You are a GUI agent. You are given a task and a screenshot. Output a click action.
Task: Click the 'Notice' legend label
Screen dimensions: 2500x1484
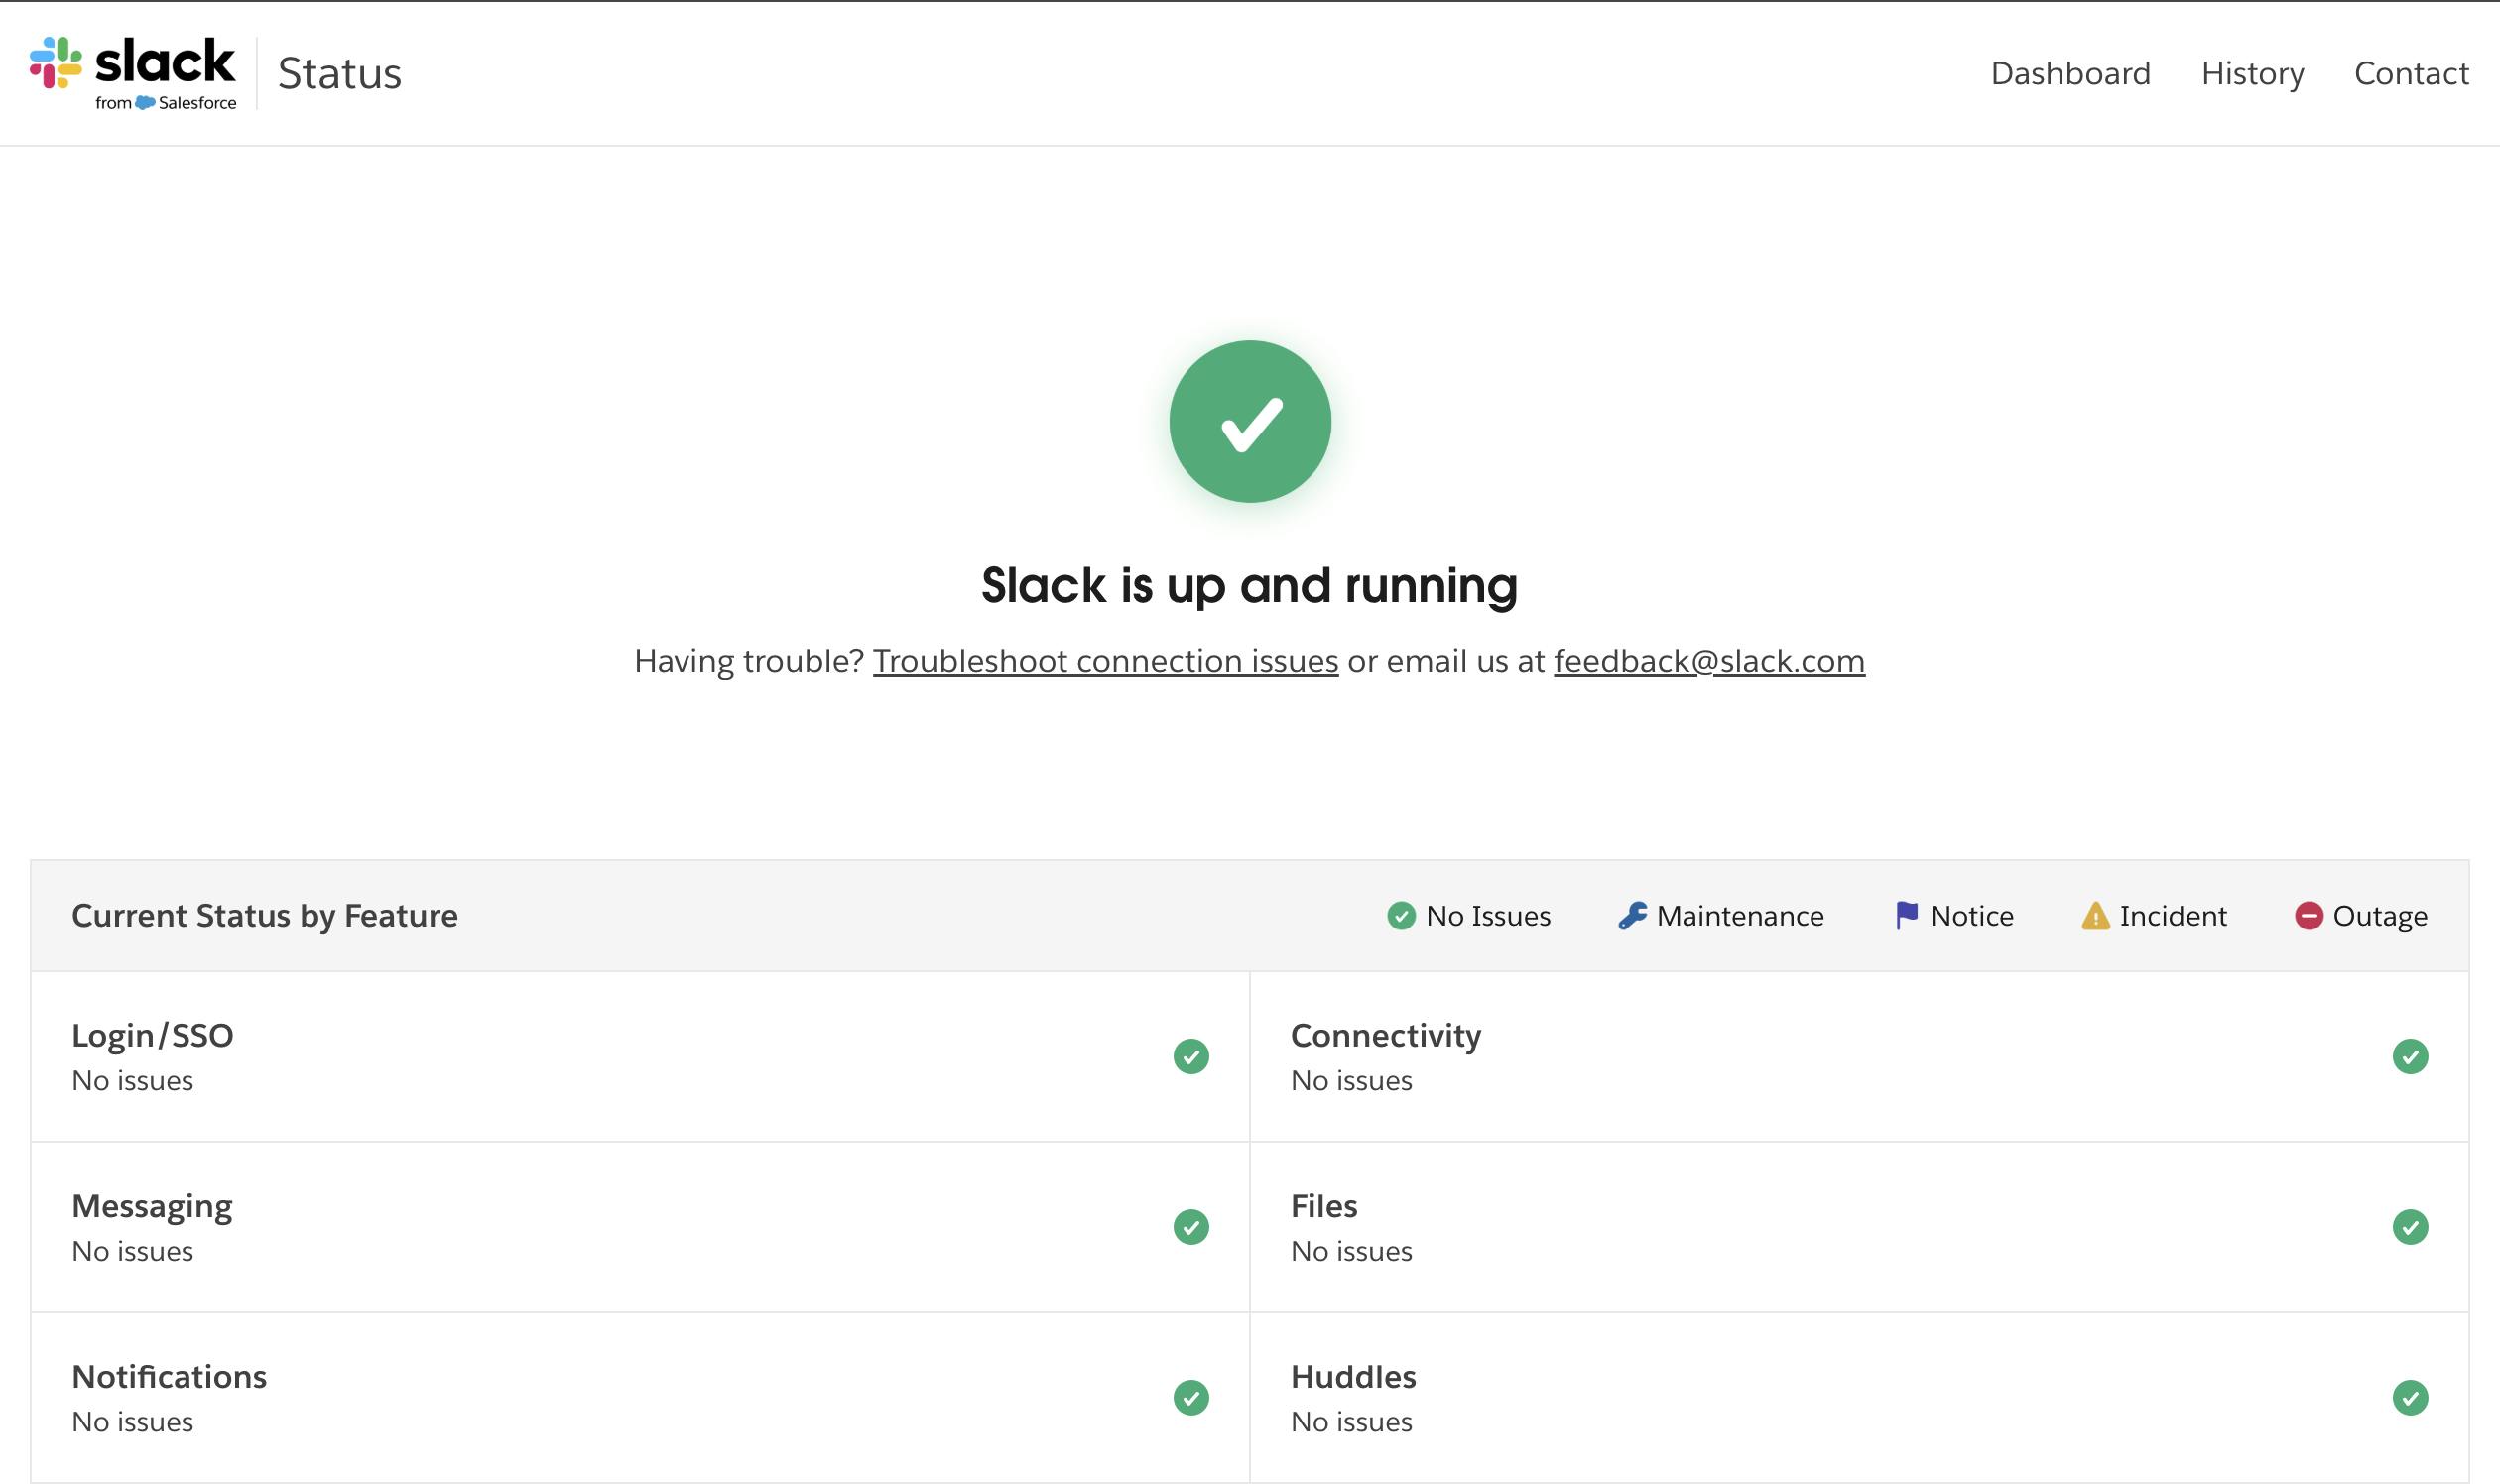(x=1971, y=916)
